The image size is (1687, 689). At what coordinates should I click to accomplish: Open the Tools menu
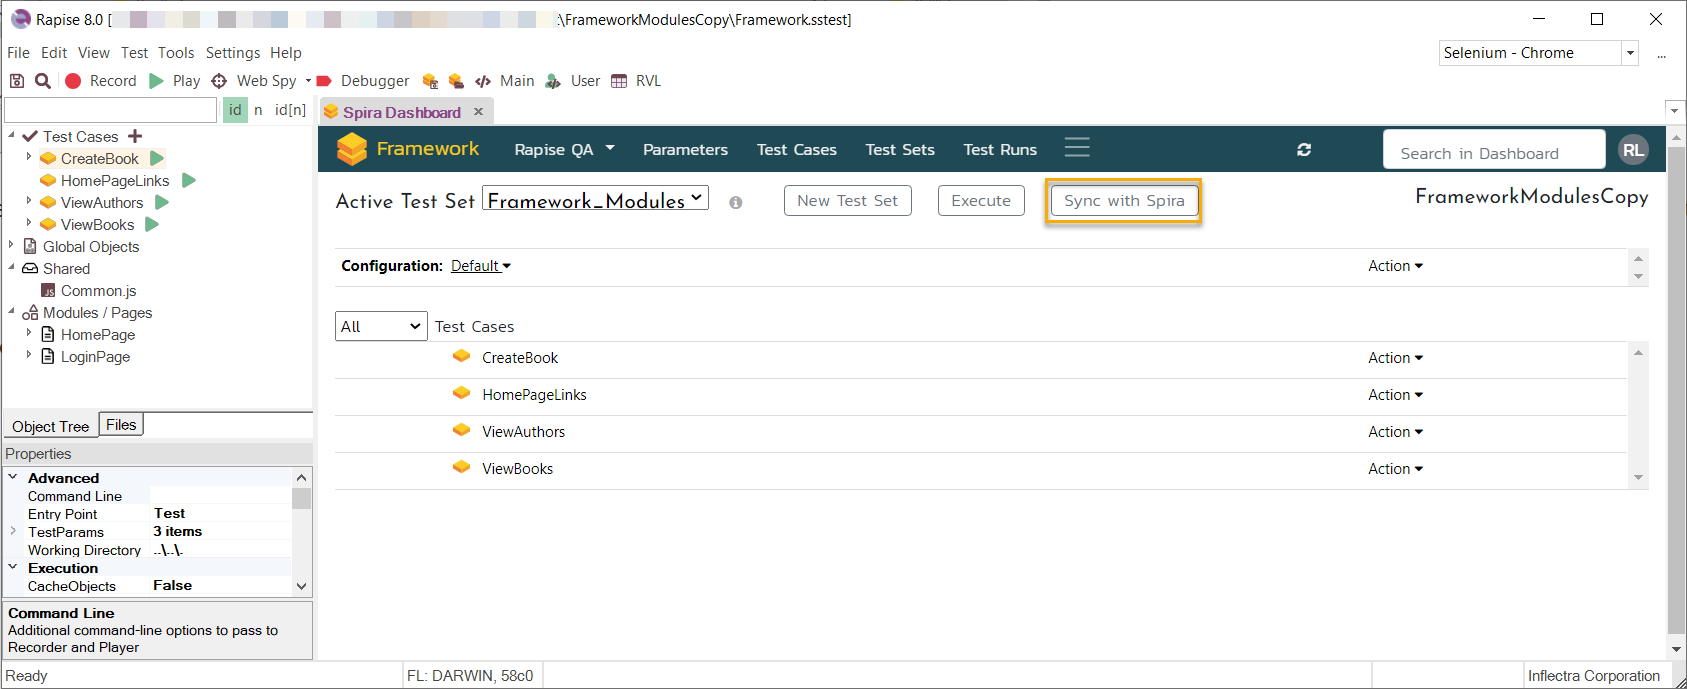[176, 53]
